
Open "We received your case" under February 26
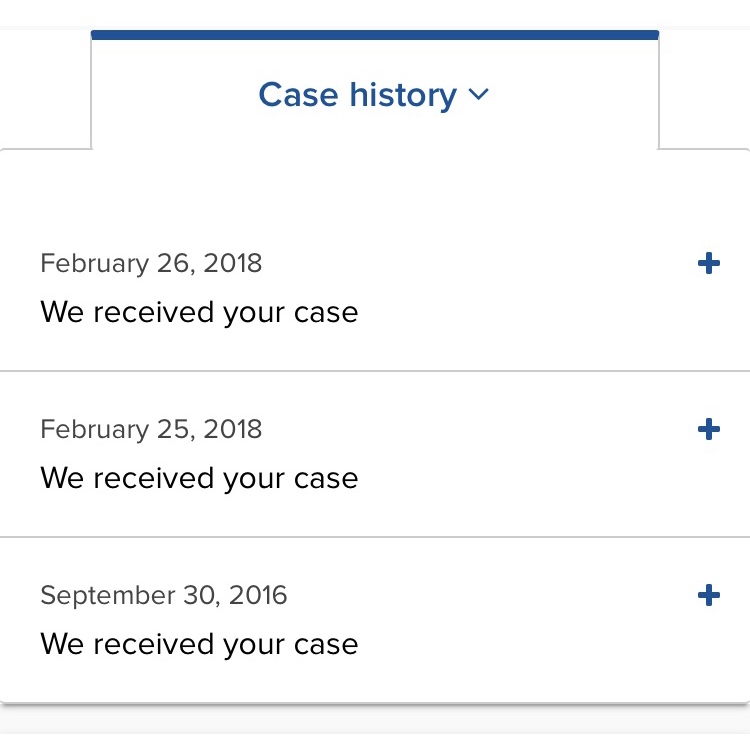[x=199, y=312]
